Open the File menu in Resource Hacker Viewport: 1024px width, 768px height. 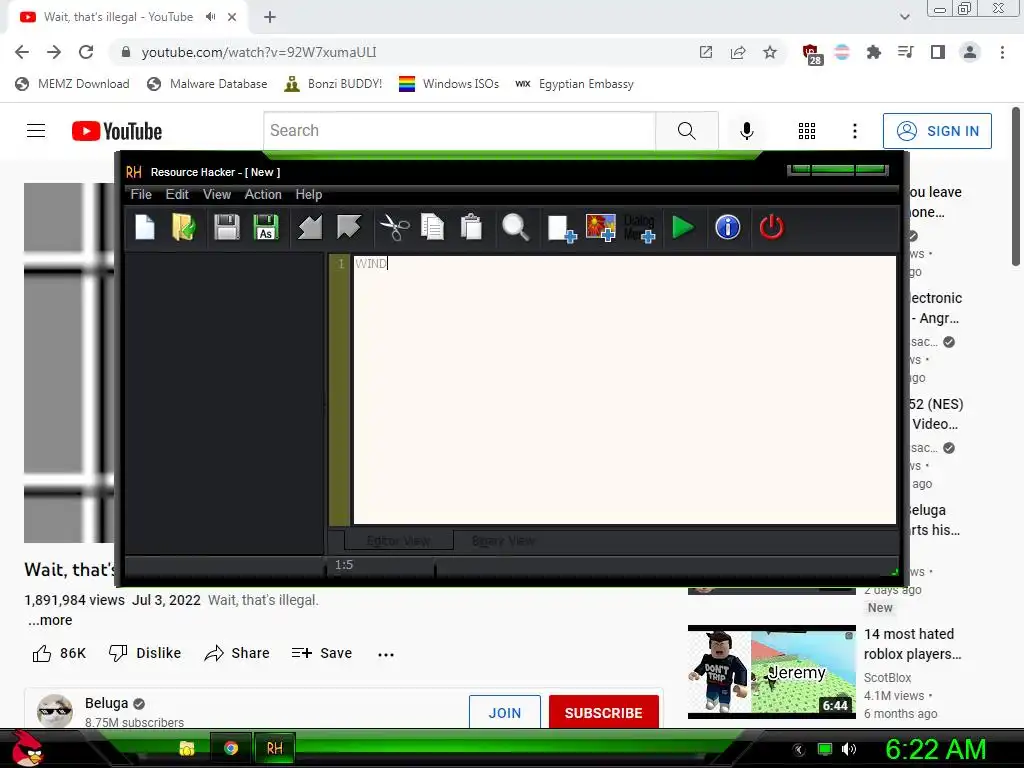tap(141, 195)
